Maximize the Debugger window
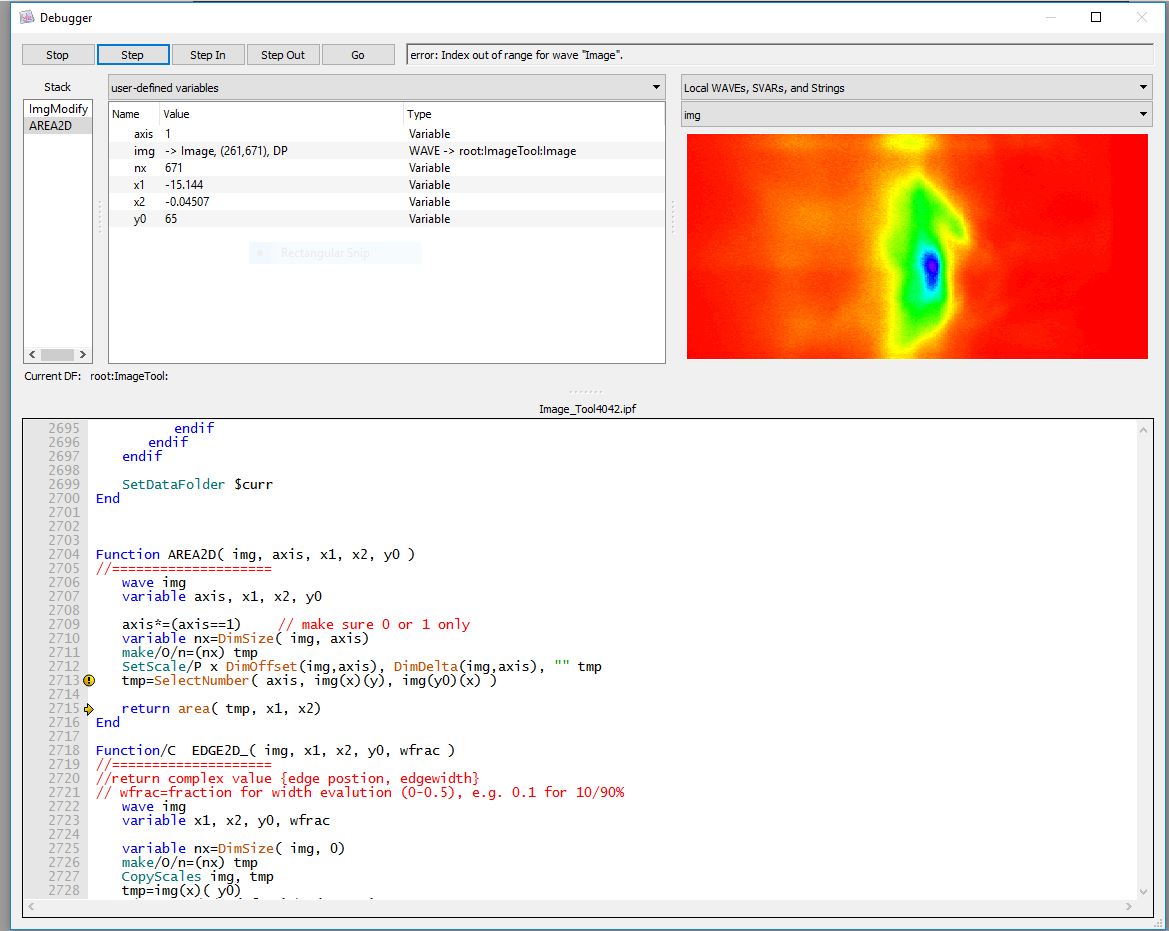Viewport: 1169px width, 931px height. [x=1096, y=17]
